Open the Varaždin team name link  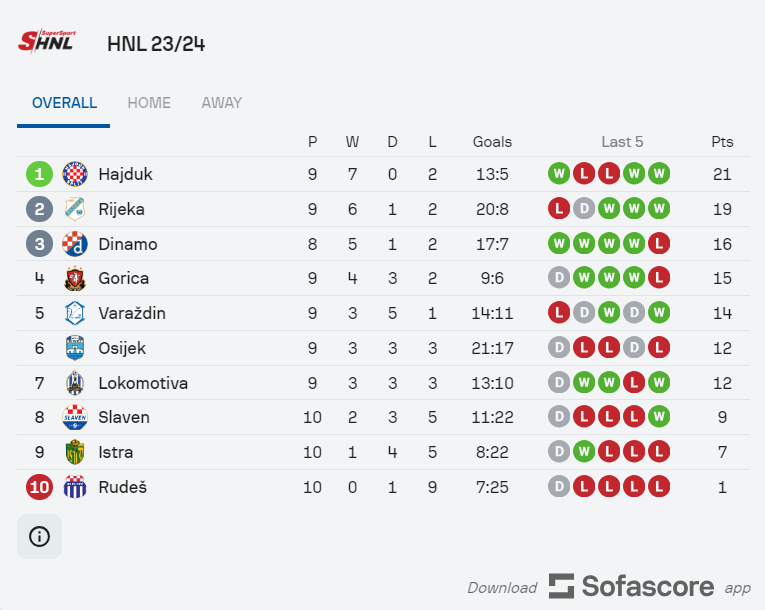tap(132, 313)
